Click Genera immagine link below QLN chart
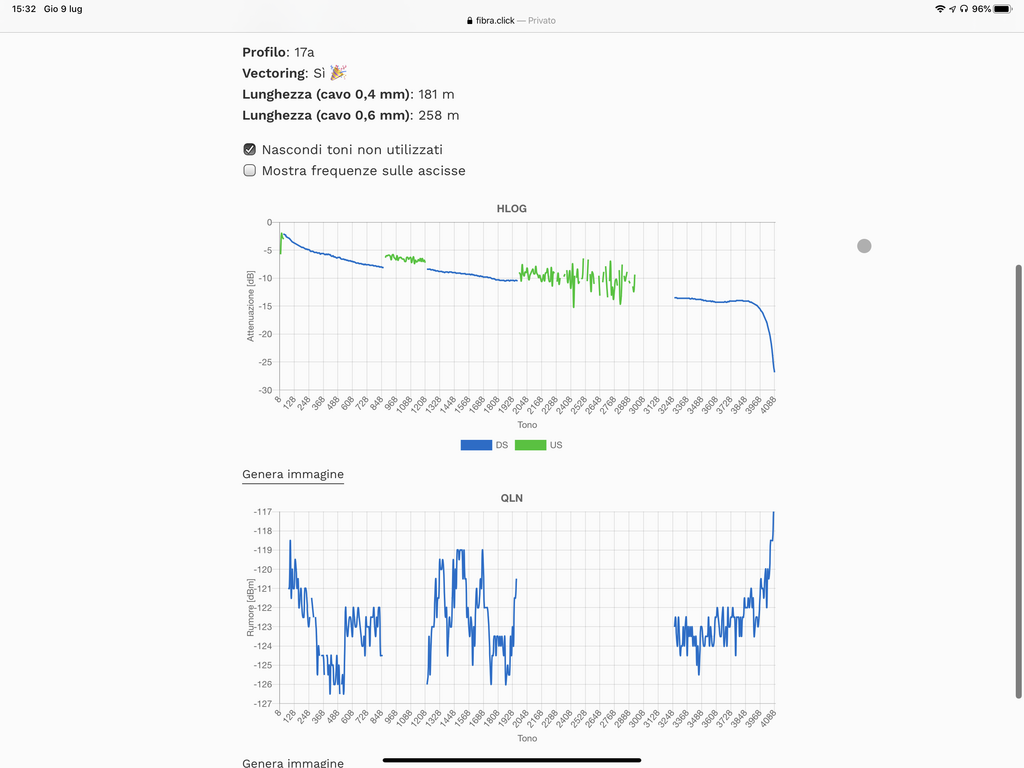1024x768 pixels. point(293,762)
